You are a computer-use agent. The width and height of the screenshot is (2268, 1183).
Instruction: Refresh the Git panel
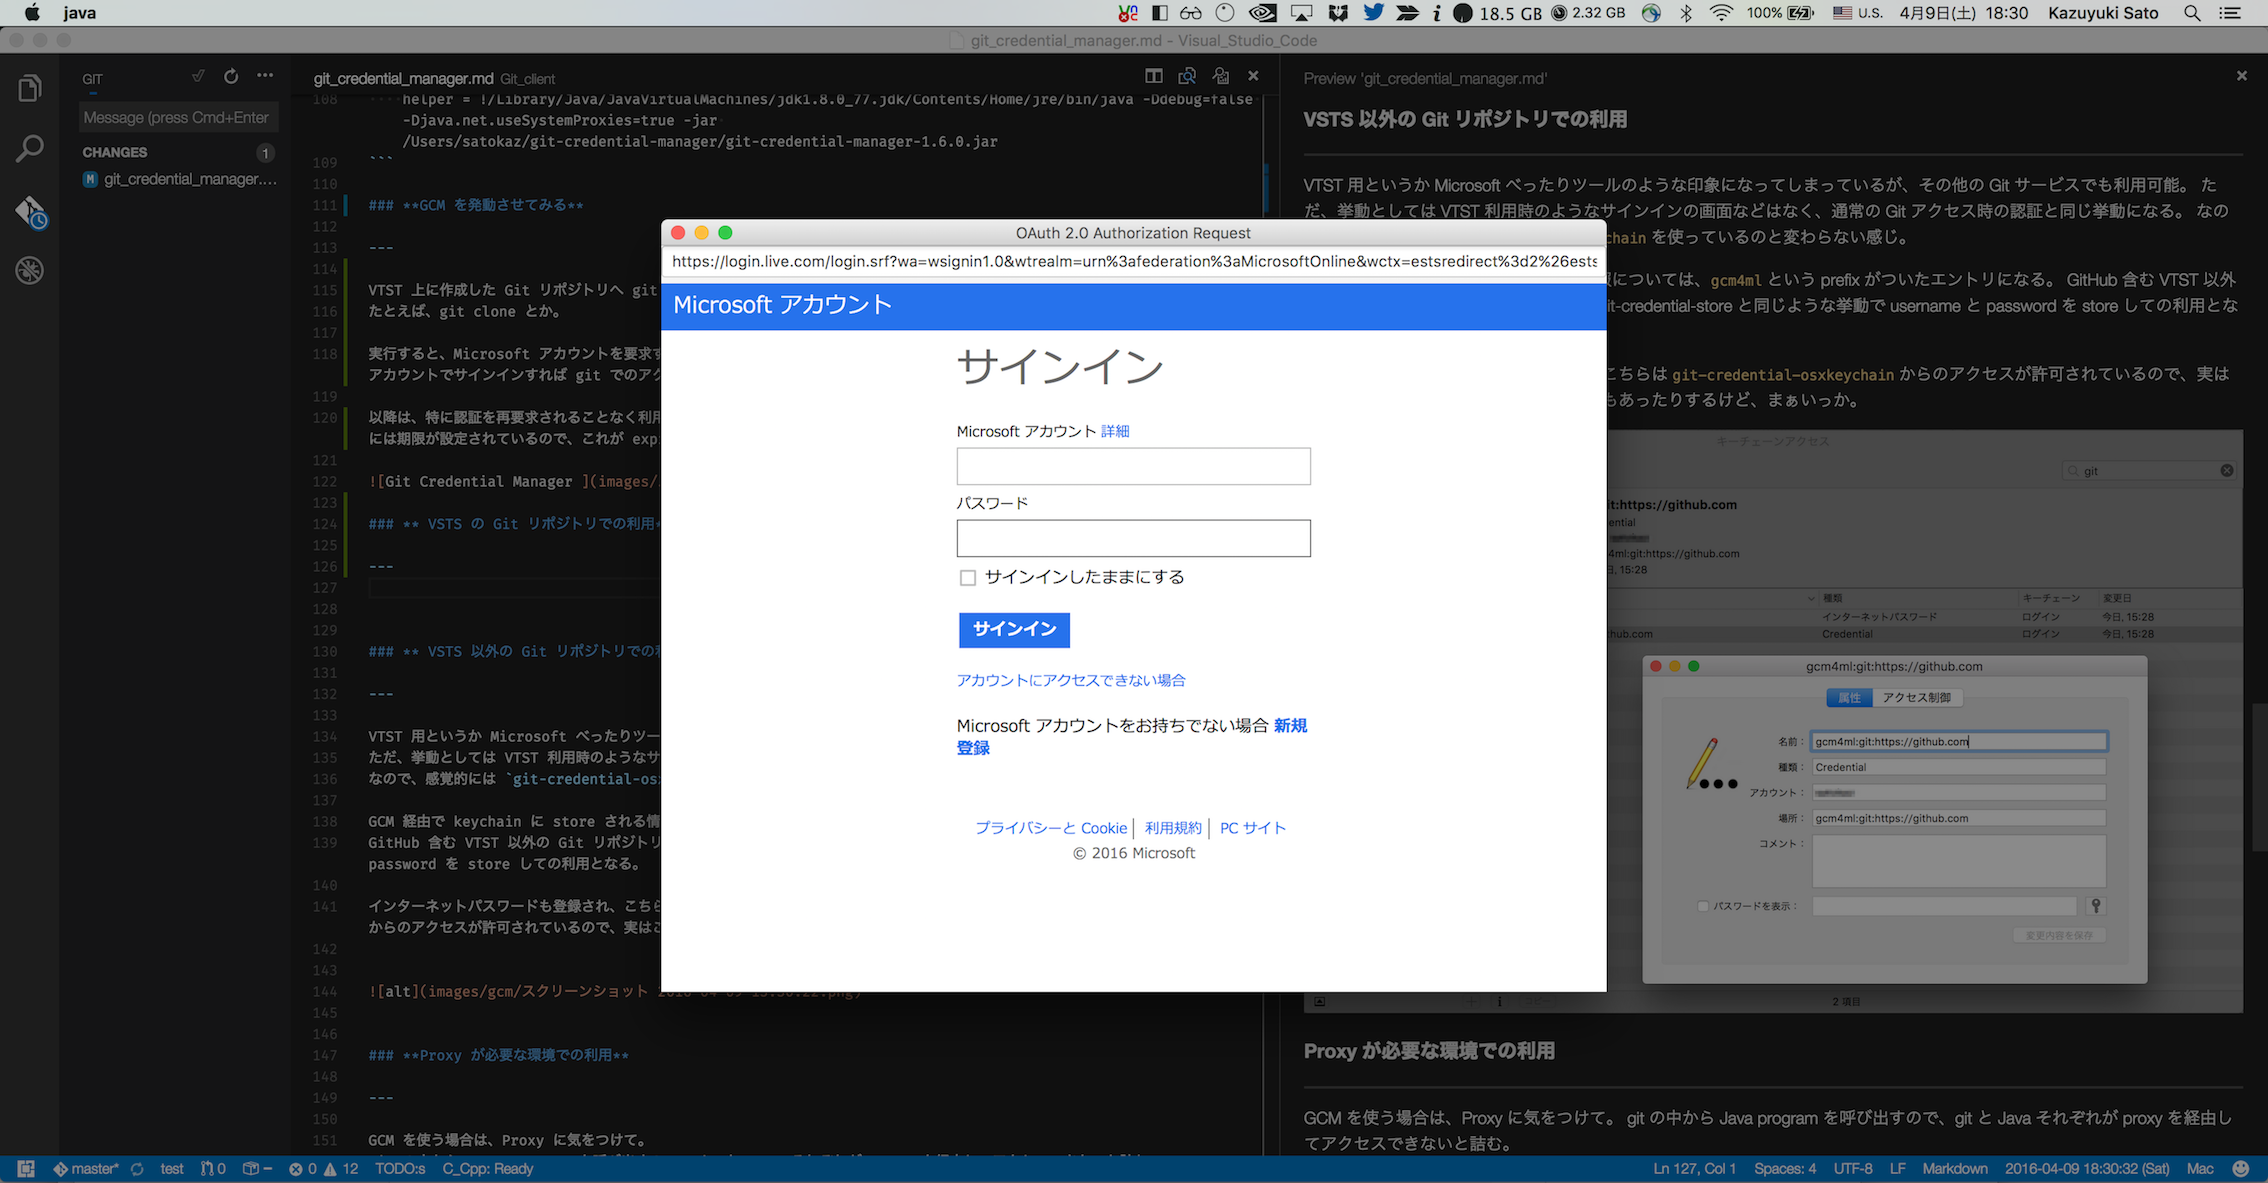tap(230, 76)
